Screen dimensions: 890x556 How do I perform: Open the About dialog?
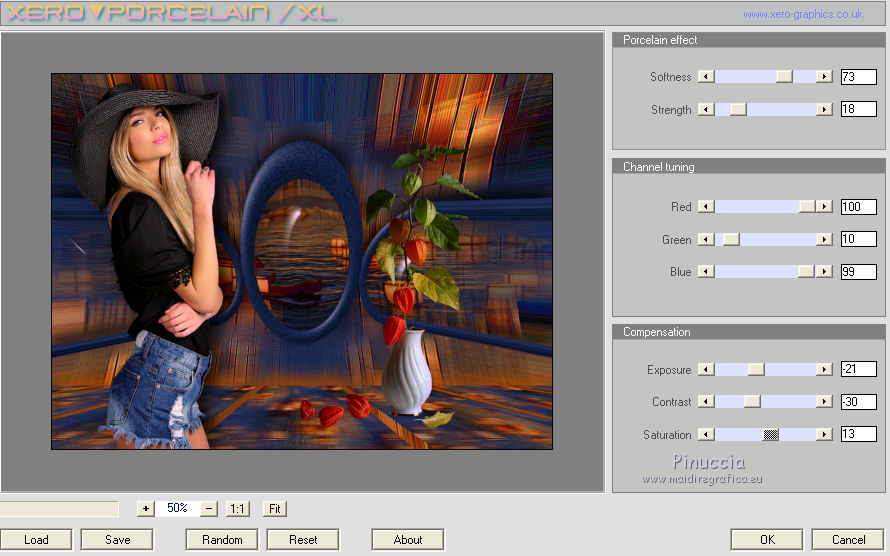pos(407,540)
